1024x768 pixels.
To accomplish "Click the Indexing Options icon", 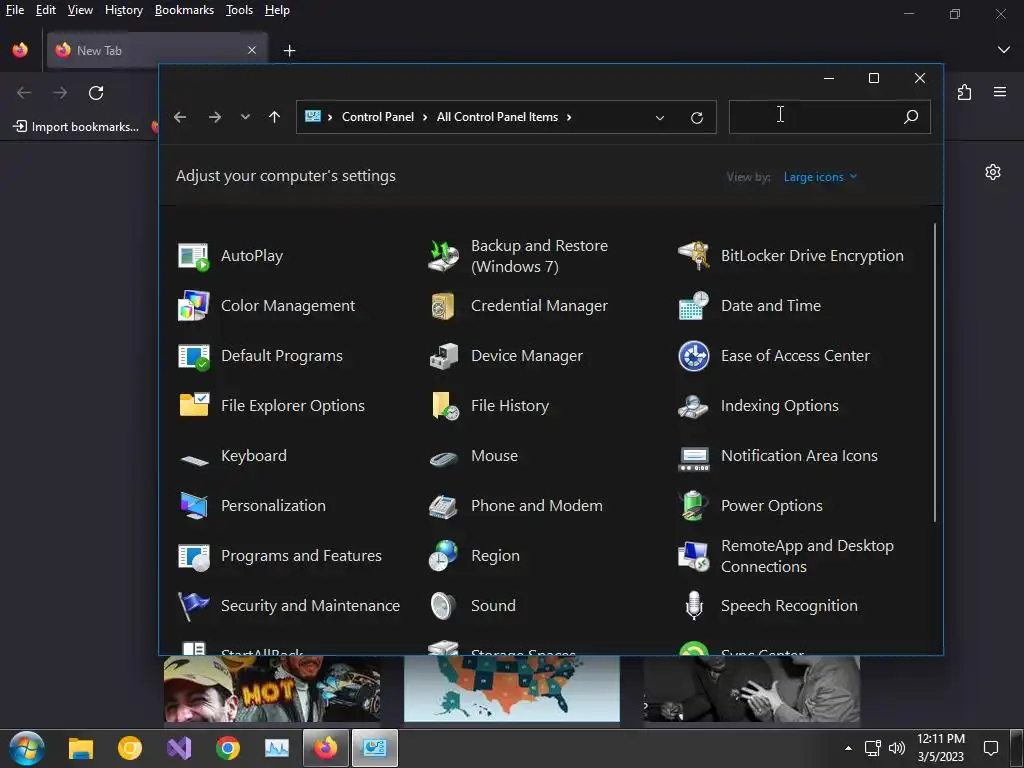I will [x=694, y=406].
